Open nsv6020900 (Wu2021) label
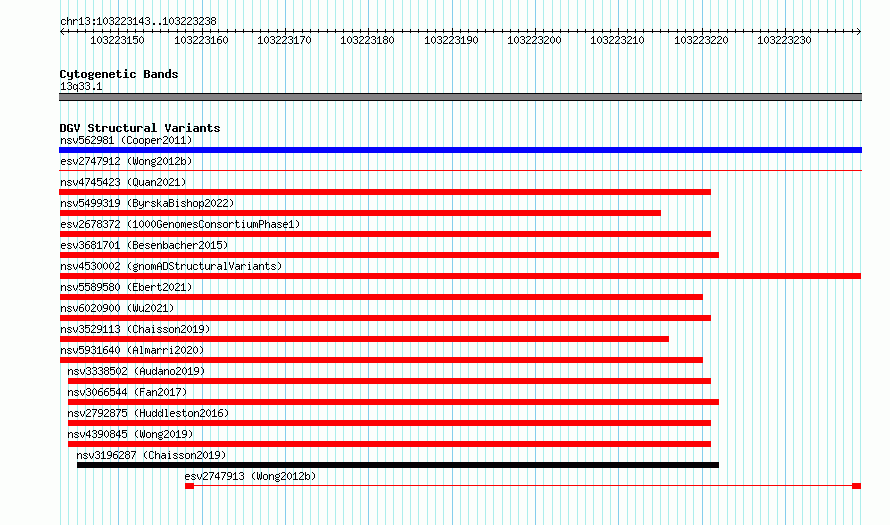 tap(117, 308)
